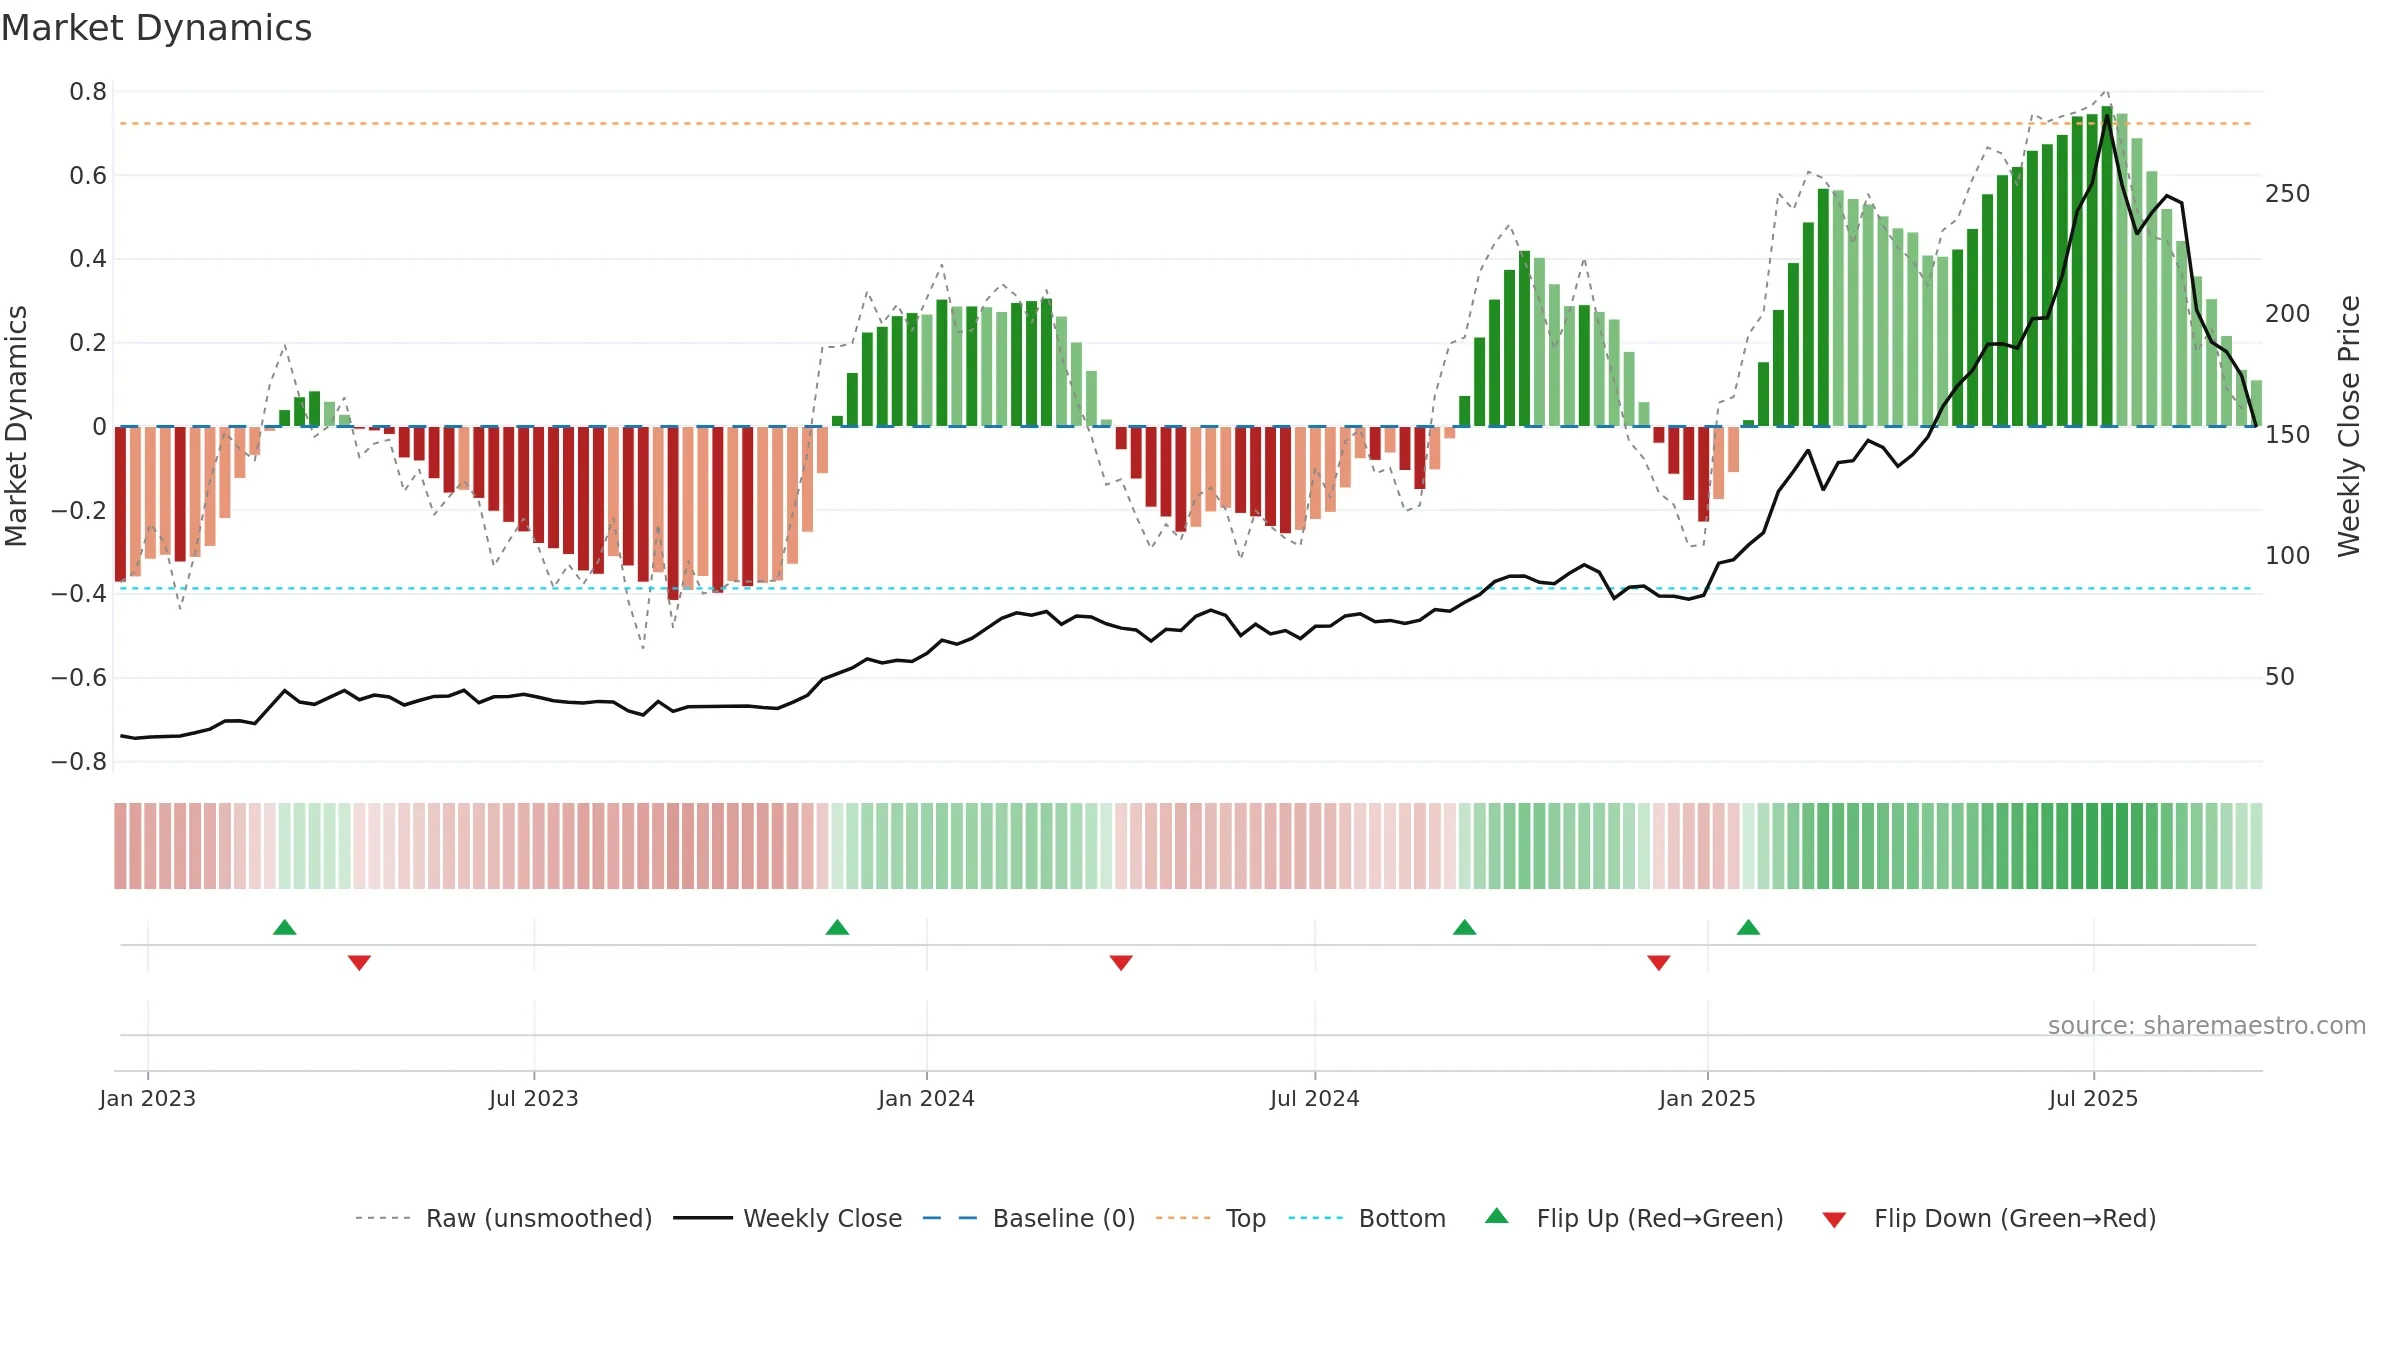
Task: Click the darkest green heat-strip cell near Jul 2025
Action: click(2107, 846)
